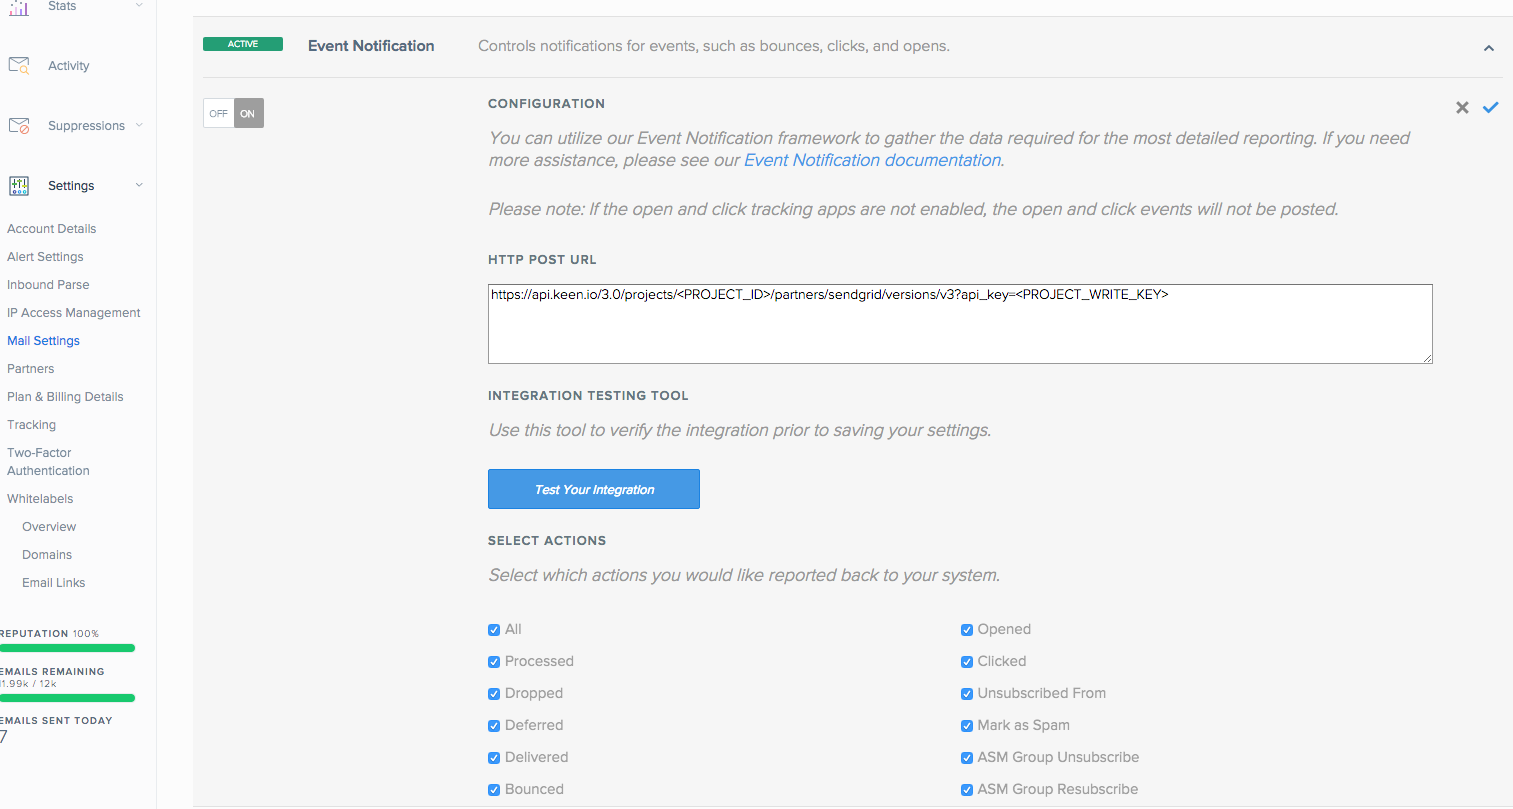The width and height of the screenshot is (1513, 809).
Task: Click the Activity envelope icon
Action: 19,66
